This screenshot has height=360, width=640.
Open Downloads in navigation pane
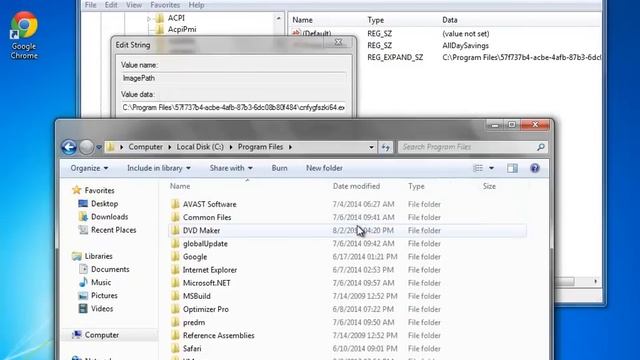pyautogui.click(x=109, y=217)
